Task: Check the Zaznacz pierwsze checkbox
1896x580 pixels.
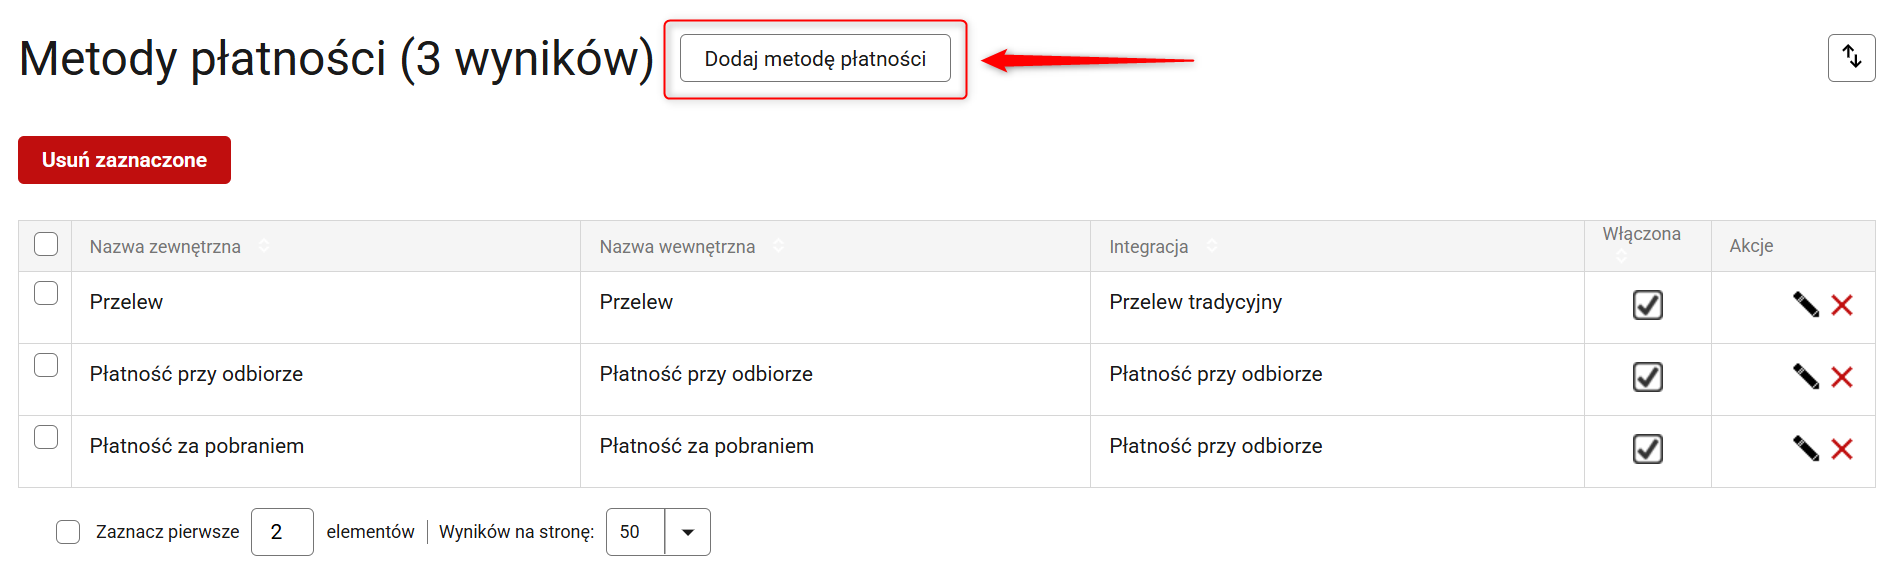Action: click(68, 532)
